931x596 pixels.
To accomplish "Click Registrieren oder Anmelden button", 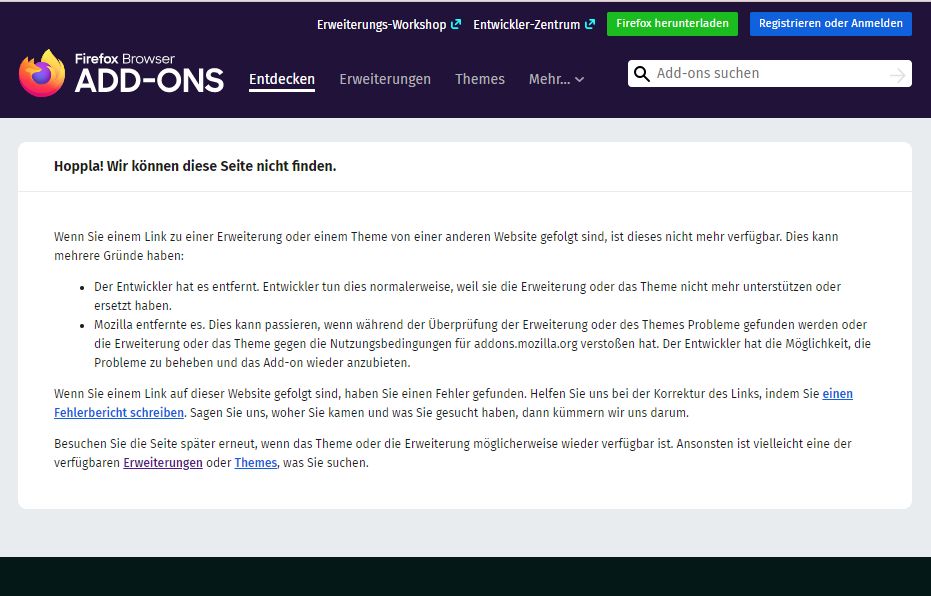I will coord(831,24).
